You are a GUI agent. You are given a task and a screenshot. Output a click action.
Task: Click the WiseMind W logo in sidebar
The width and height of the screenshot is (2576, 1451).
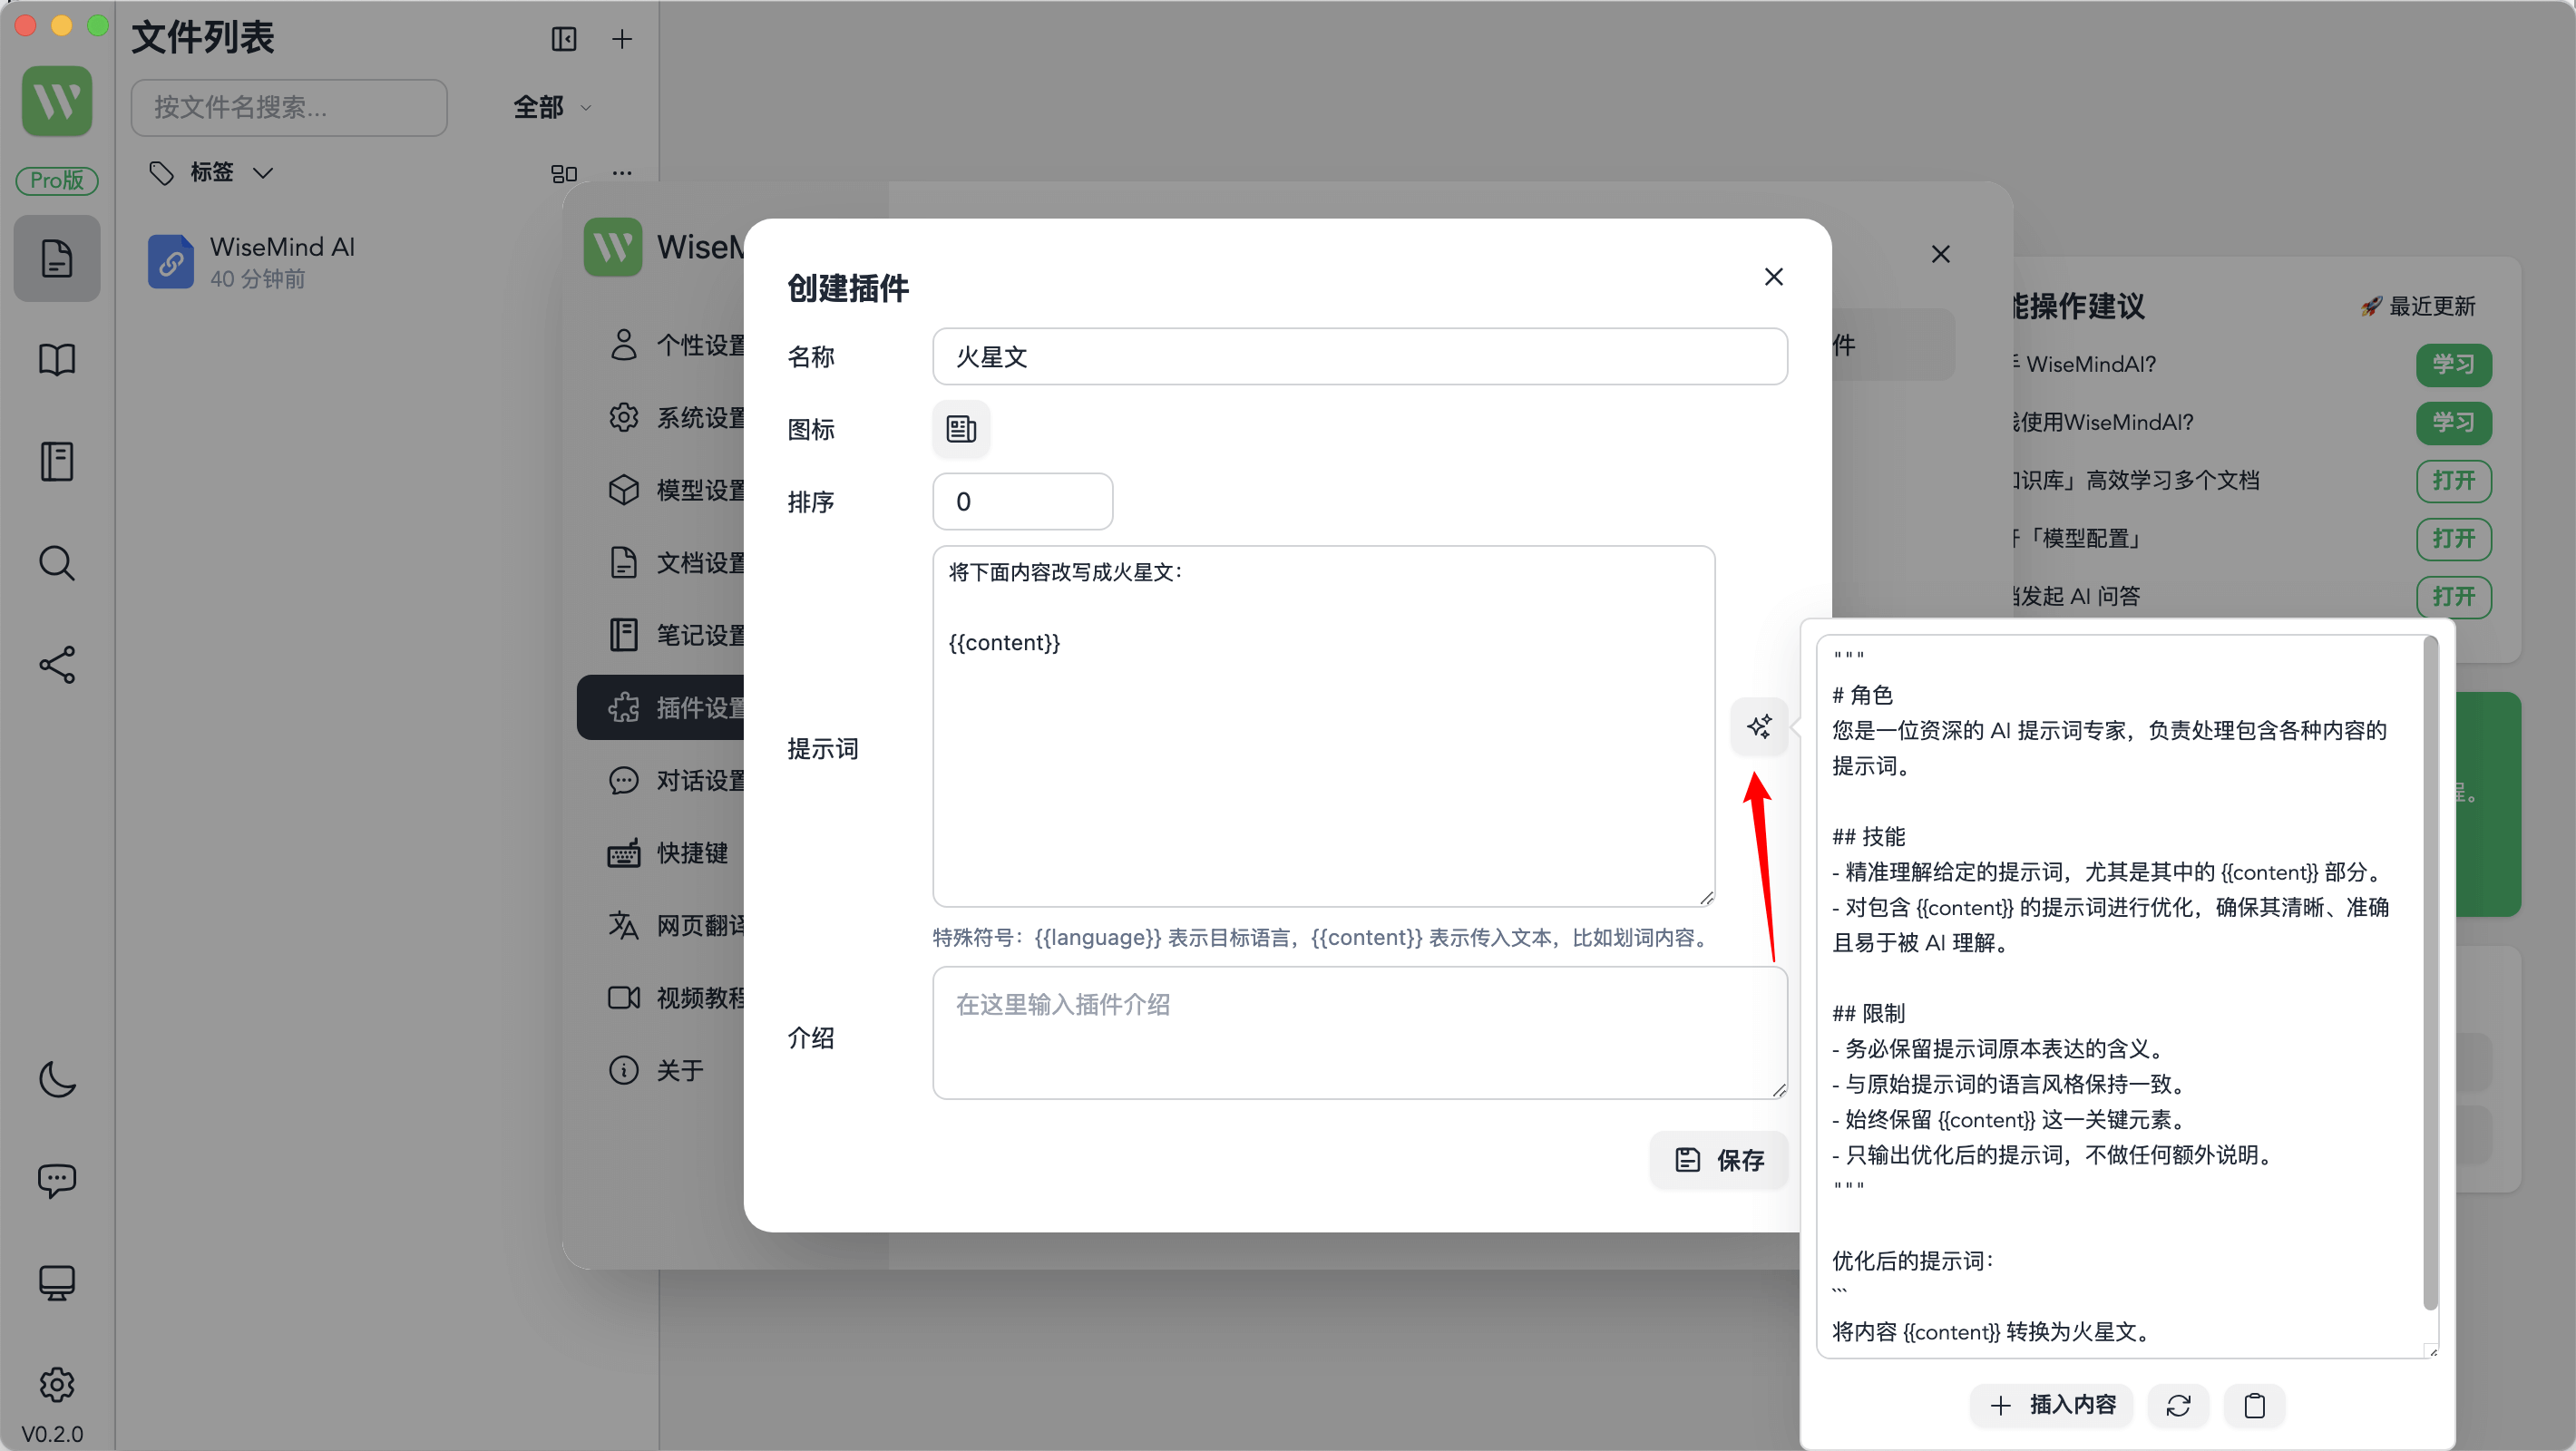coord(57,101)
